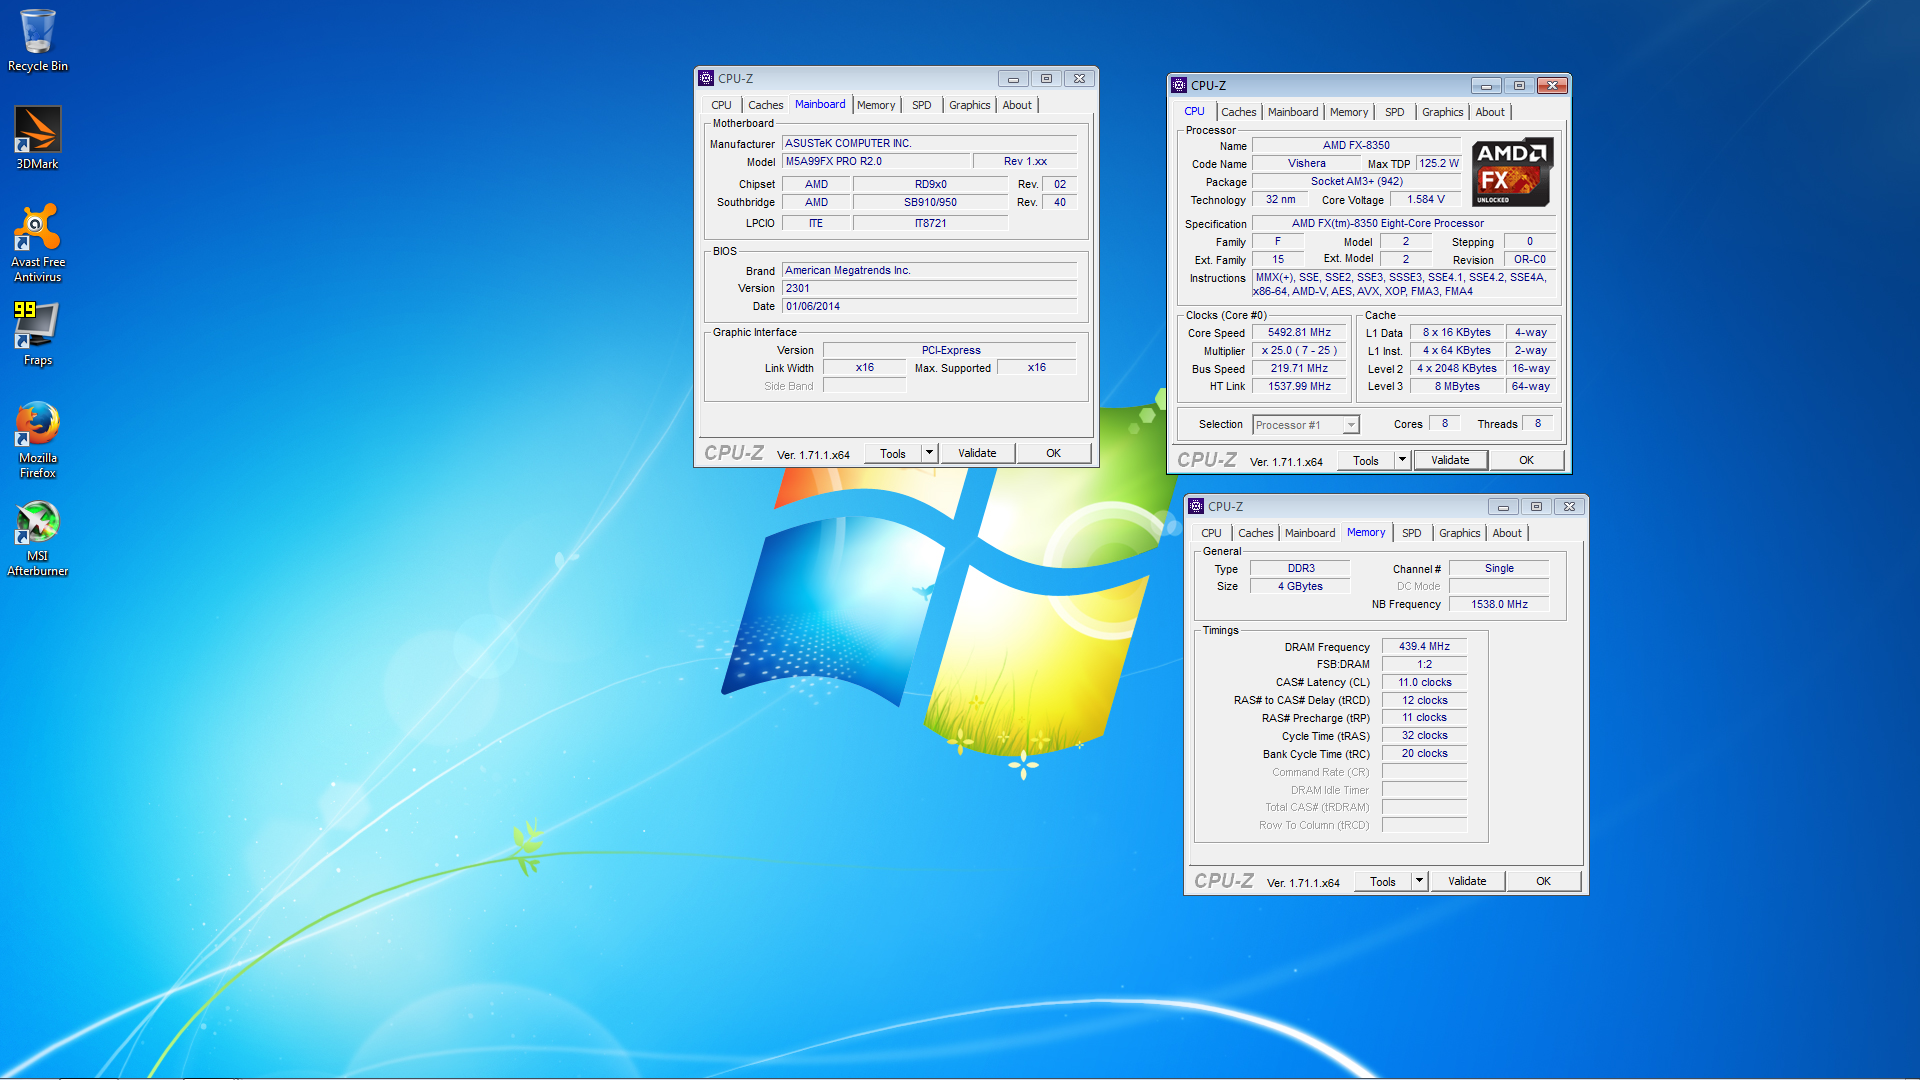Launch 3DMark from the desktop
This screenshot has width=1920, height=1080.
(x=38, y=138)
